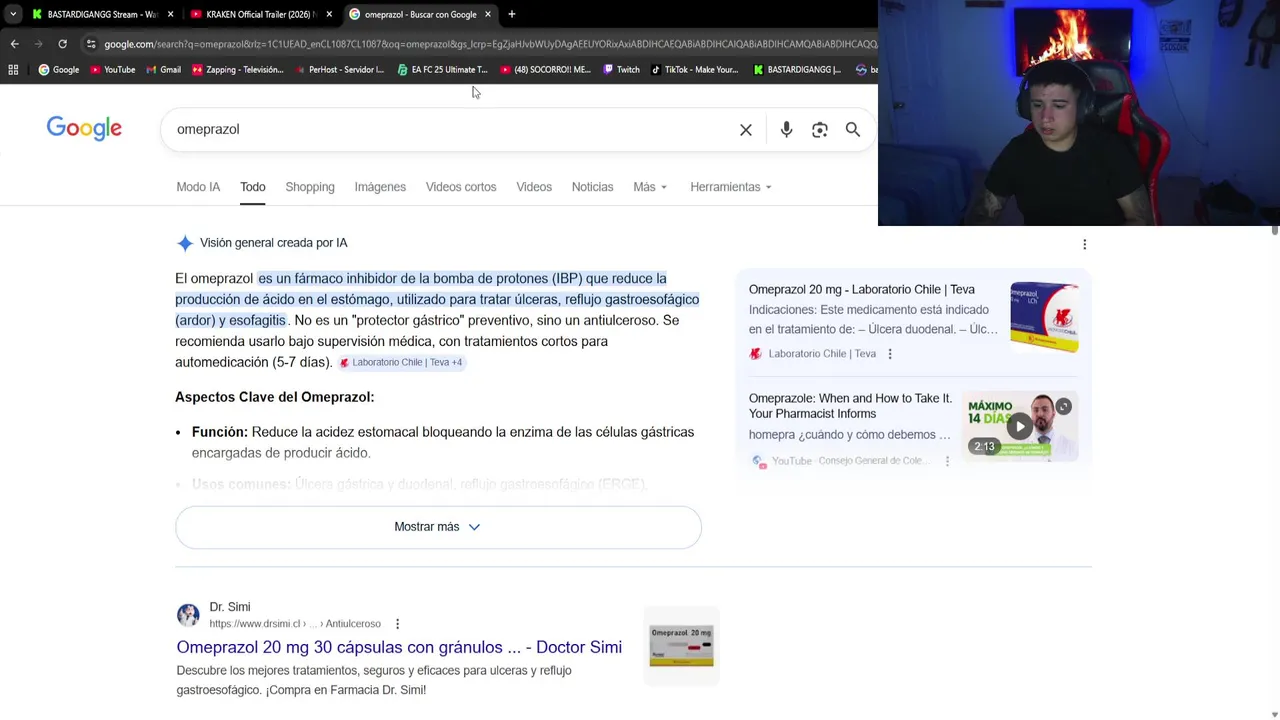Expand AI overview with Mostrar más

(x=438, y=527)
